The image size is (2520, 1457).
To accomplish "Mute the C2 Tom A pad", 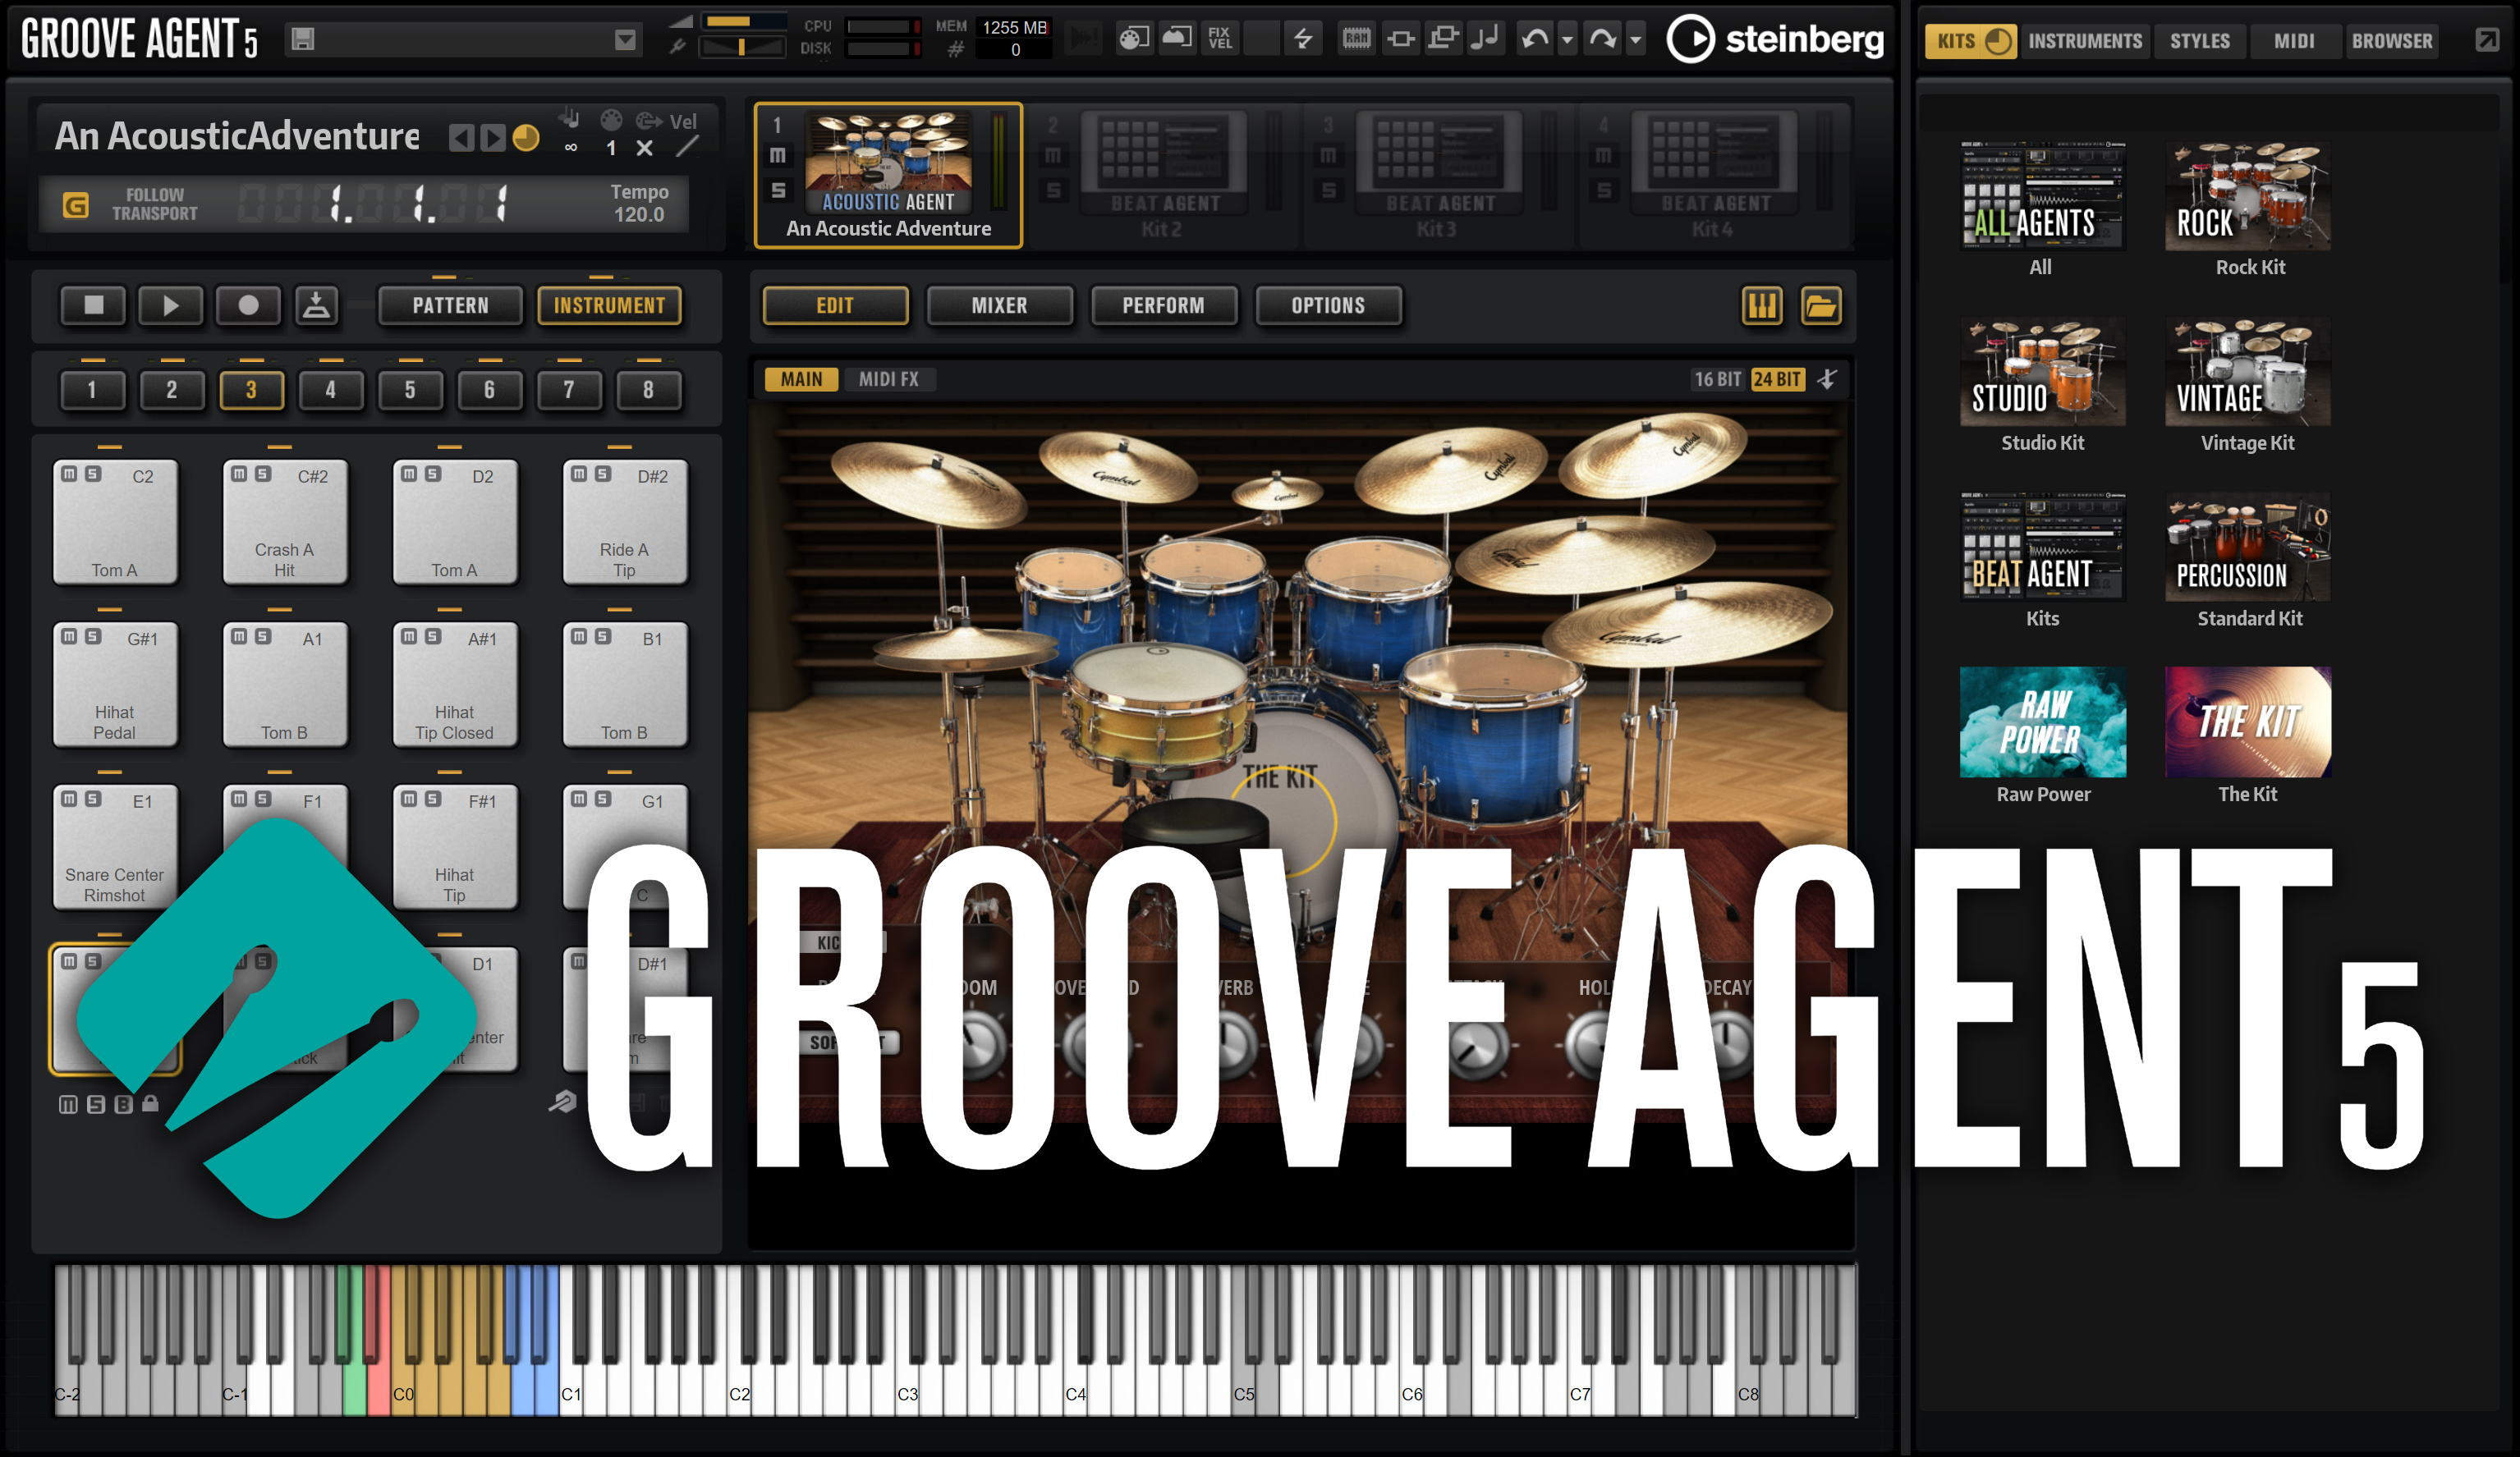I will [69, 474].
